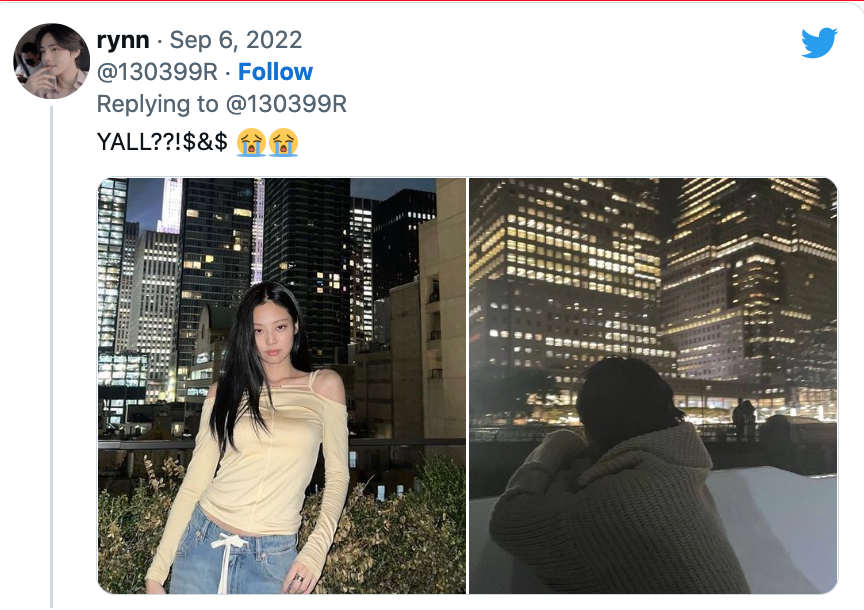Click the first crying emoji
Viewport: 864px width, 610px height.
point(251,143)
